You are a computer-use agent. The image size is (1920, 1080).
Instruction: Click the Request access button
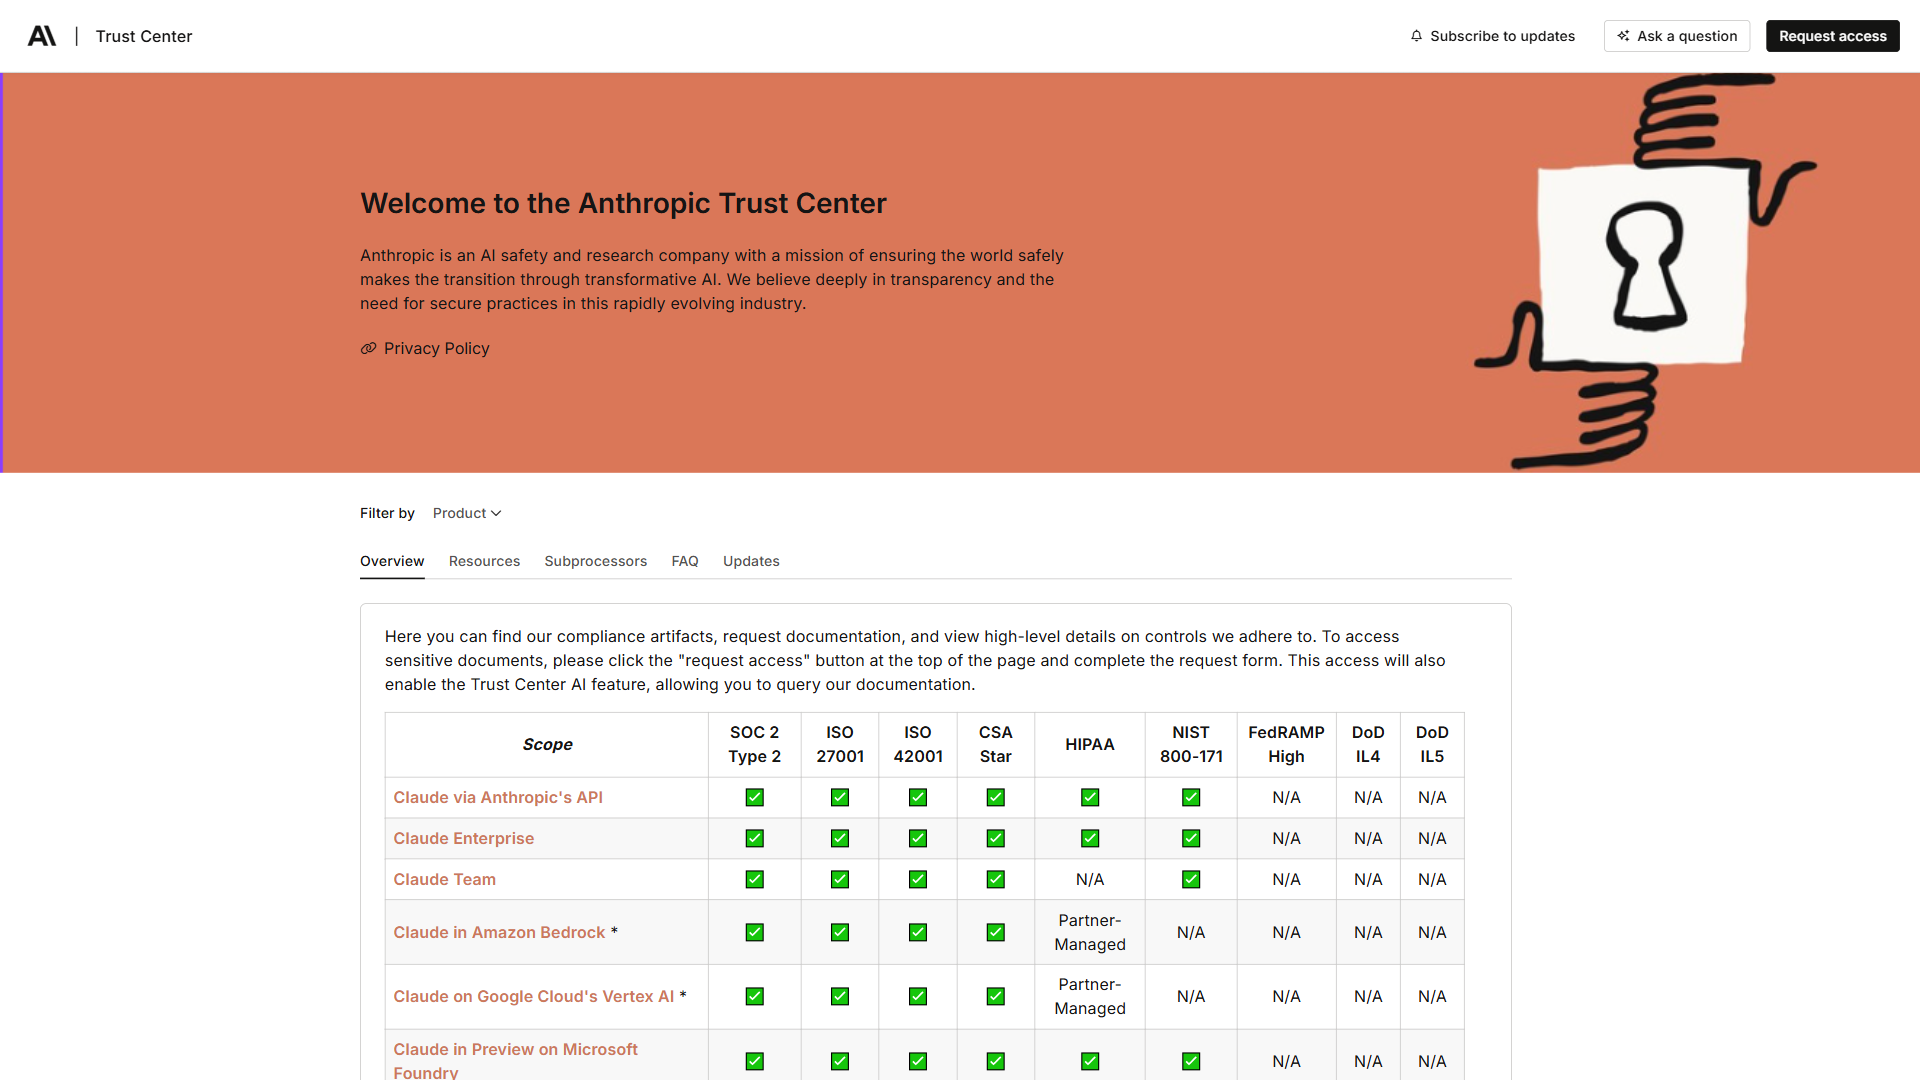click(1832, 36)
